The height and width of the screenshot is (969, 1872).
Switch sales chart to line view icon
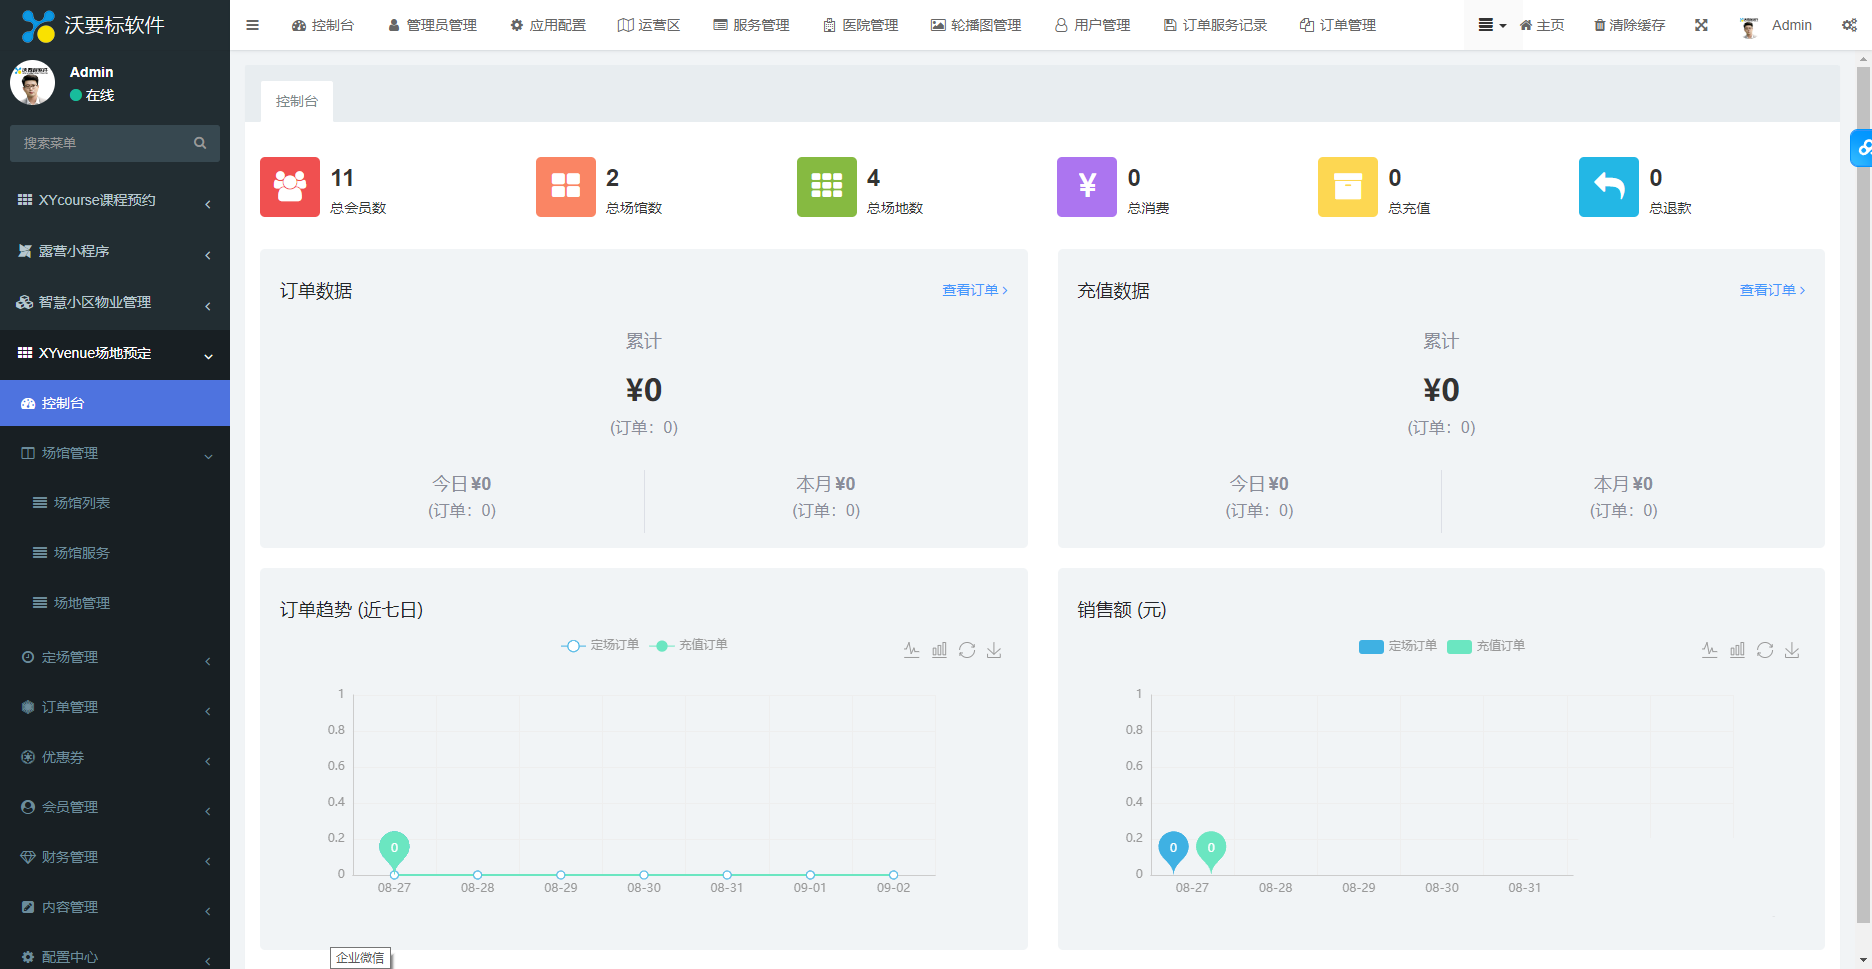(x=1710, y=650)
